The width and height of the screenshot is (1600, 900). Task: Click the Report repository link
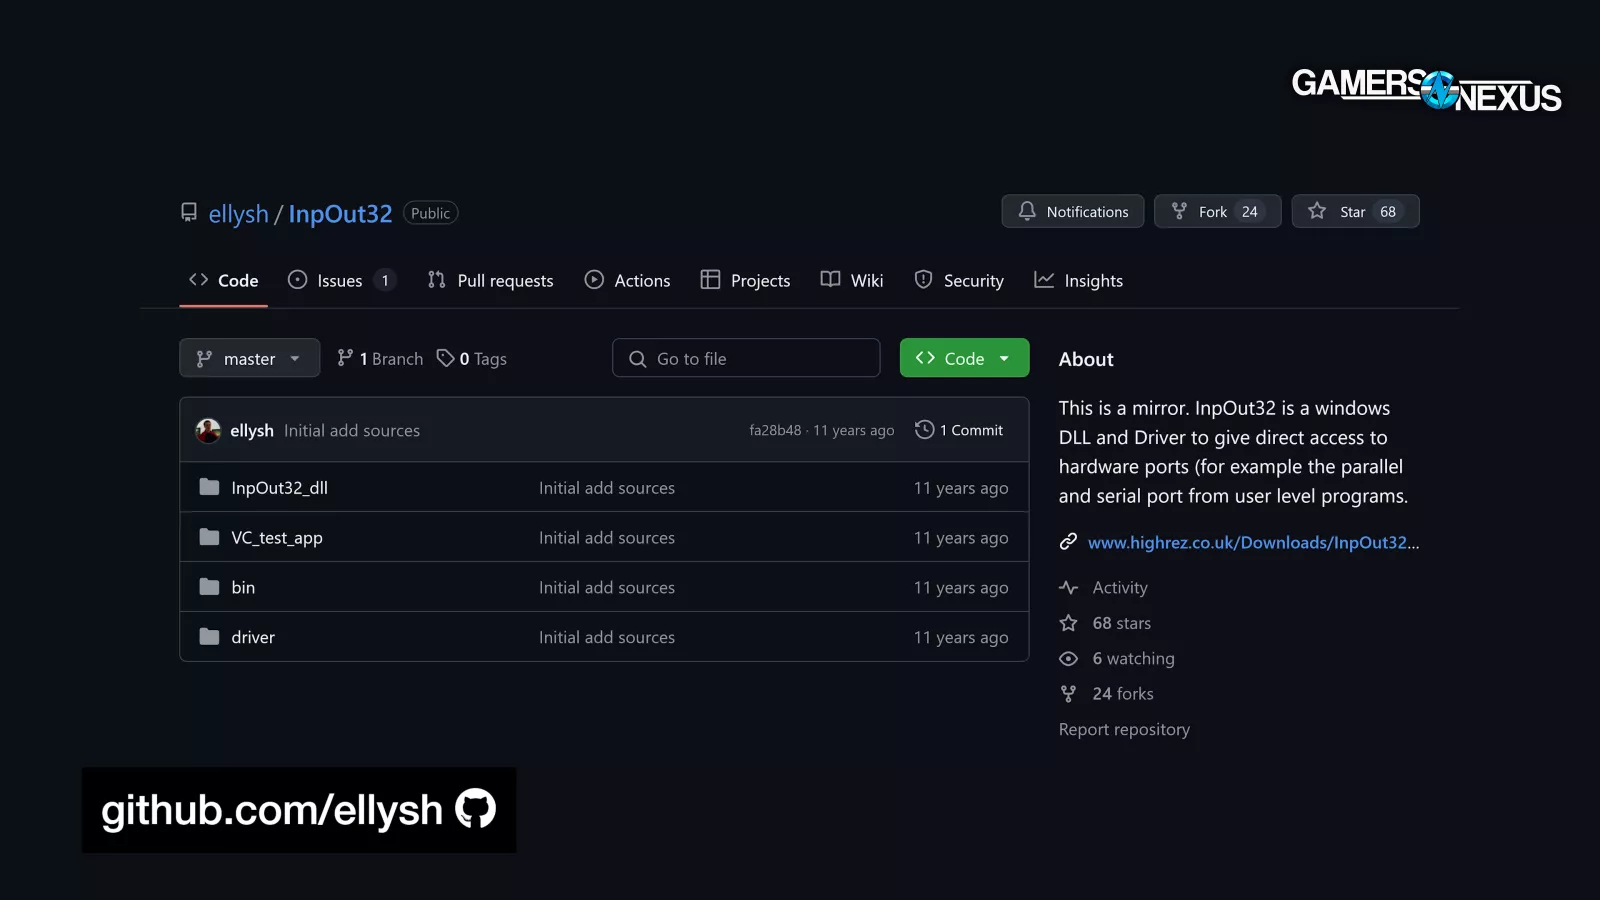click(1124, 730)
